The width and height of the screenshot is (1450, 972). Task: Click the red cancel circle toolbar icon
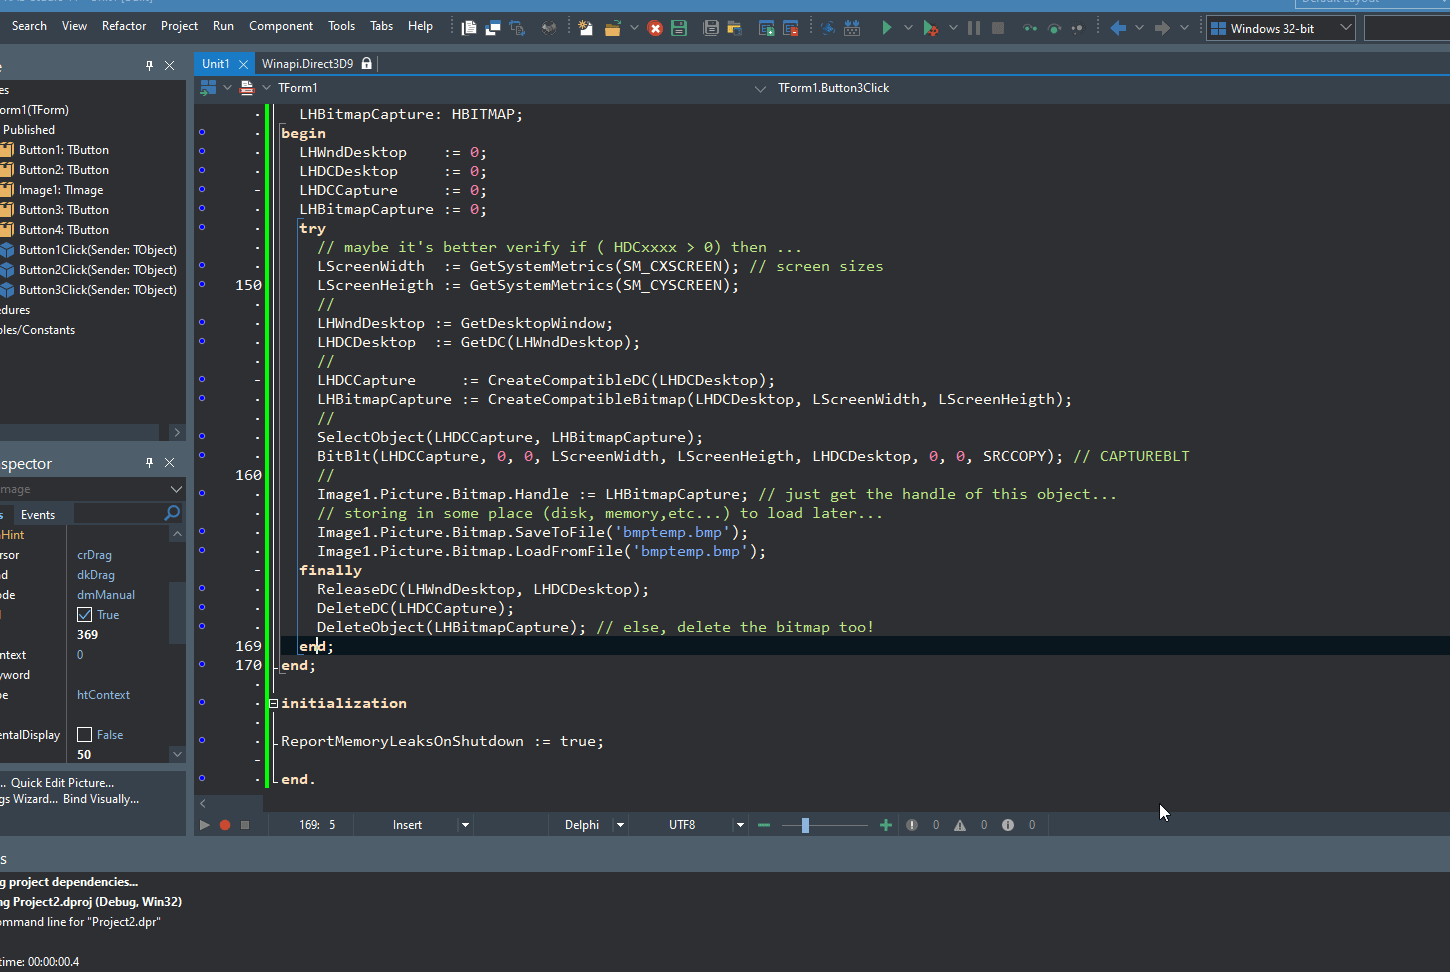tap(655, 28)
